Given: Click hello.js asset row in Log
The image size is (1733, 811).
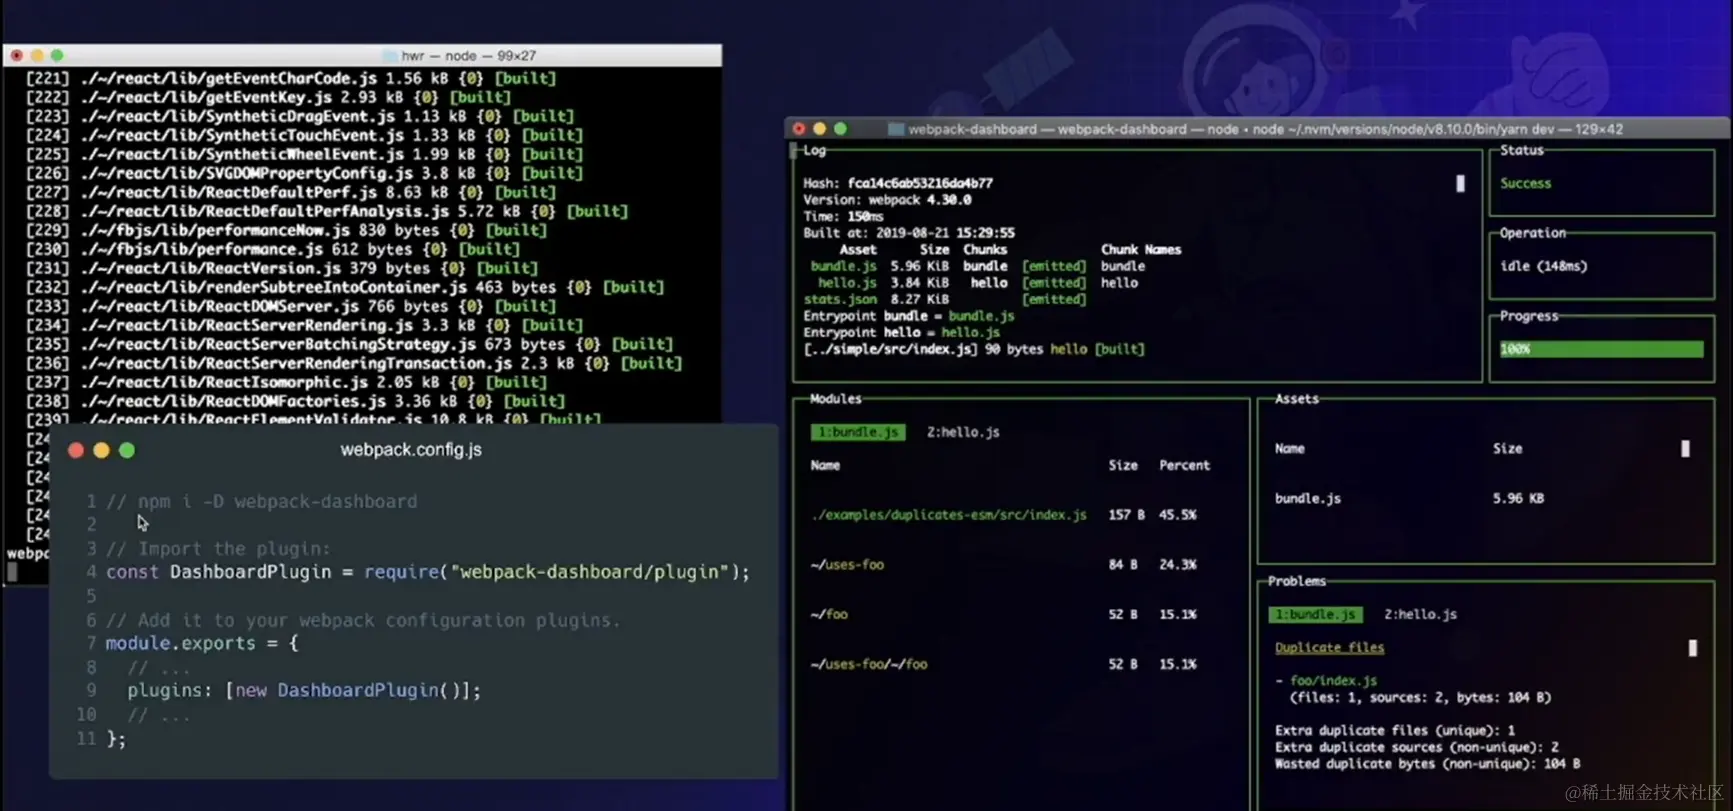Looking at the screenshot, I should point(977,283).
